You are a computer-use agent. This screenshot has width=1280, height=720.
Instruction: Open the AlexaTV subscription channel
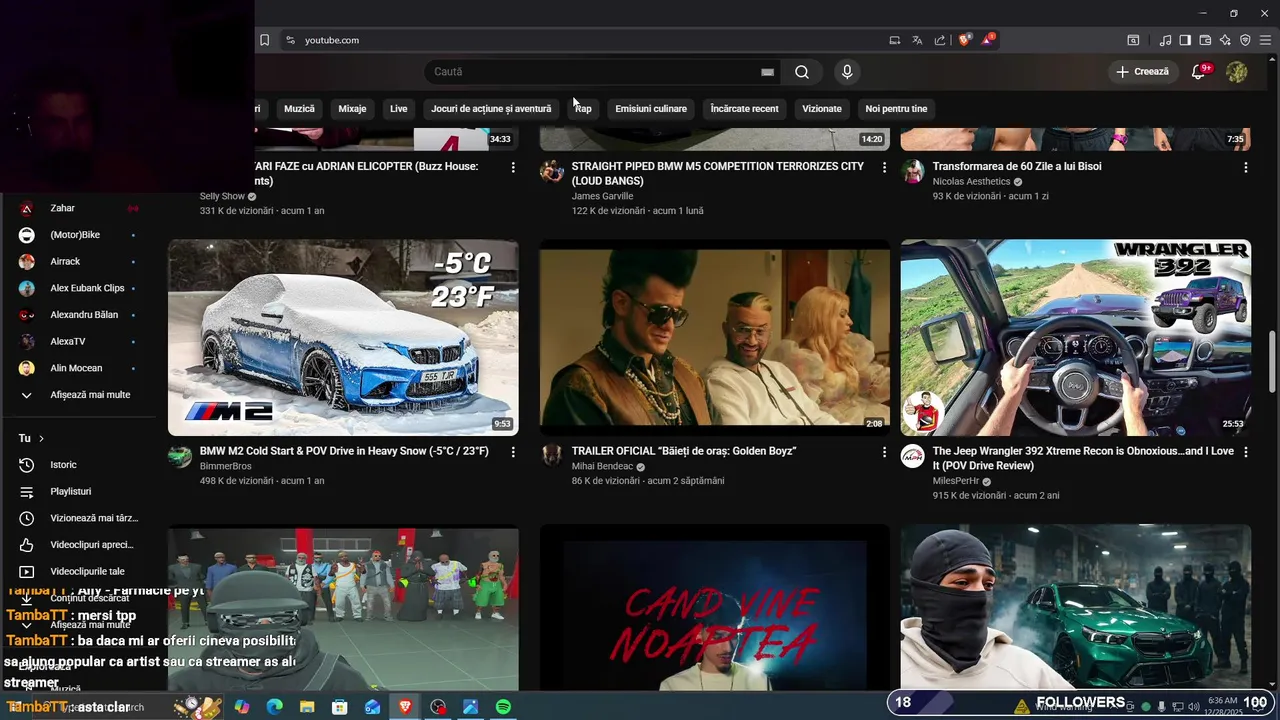tap(80, 342)
